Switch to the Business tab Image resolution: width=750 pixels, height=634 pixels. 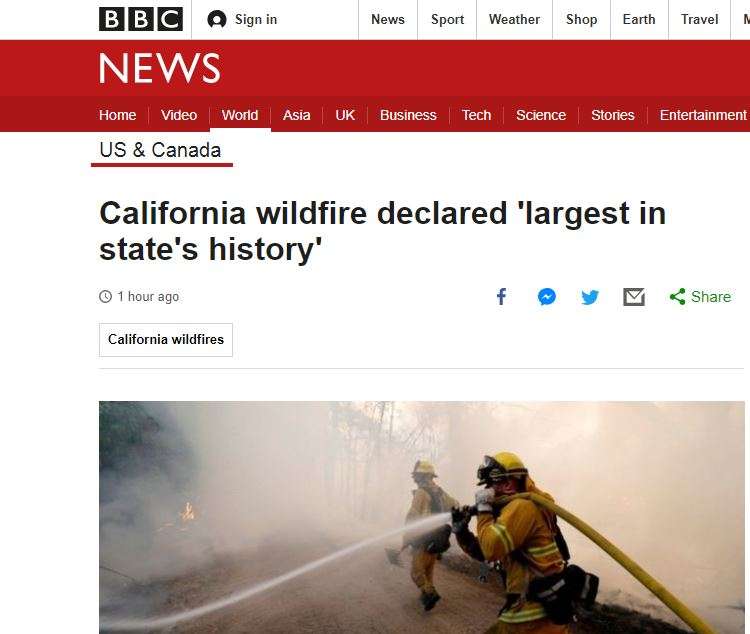click(408, 115)
